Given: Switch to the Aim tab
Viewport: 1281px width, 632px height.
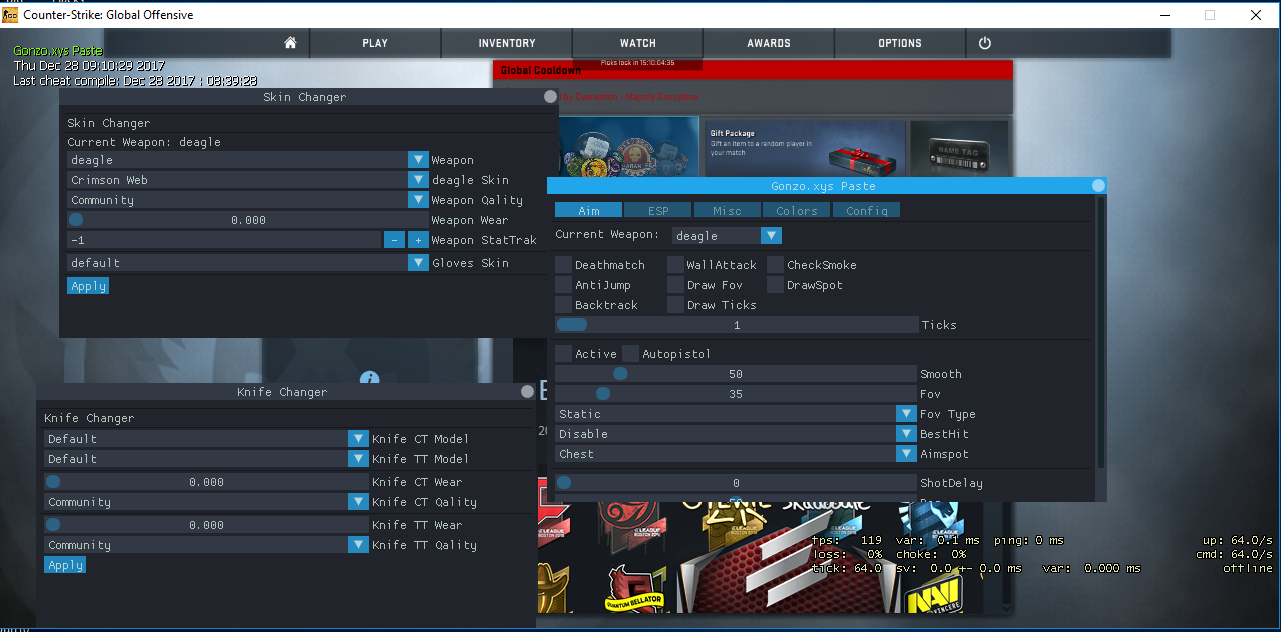Looking at the screenshot, I should 588,211.
